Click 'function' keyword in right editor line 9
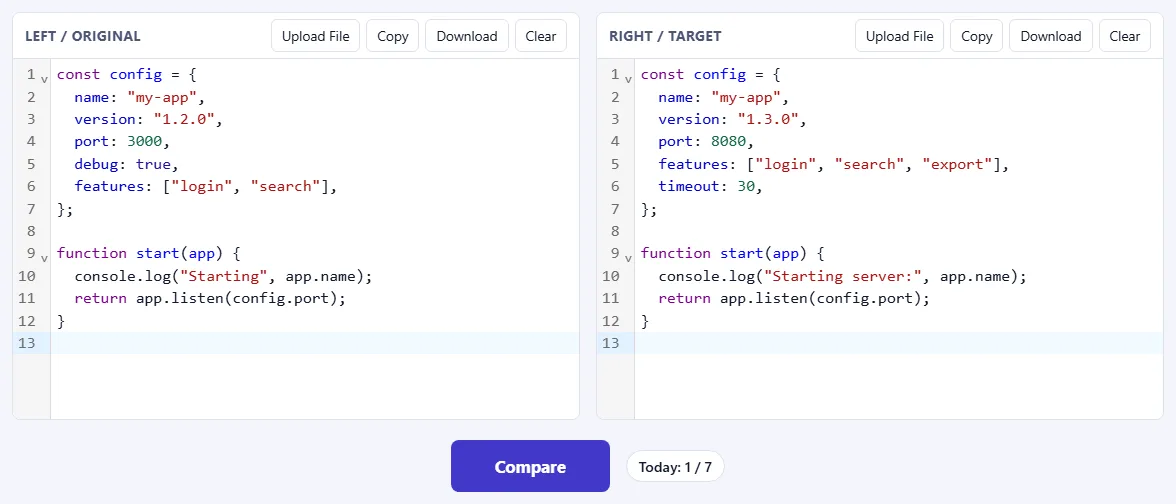The image size is (1176, 504). click(x=676, y=254)
